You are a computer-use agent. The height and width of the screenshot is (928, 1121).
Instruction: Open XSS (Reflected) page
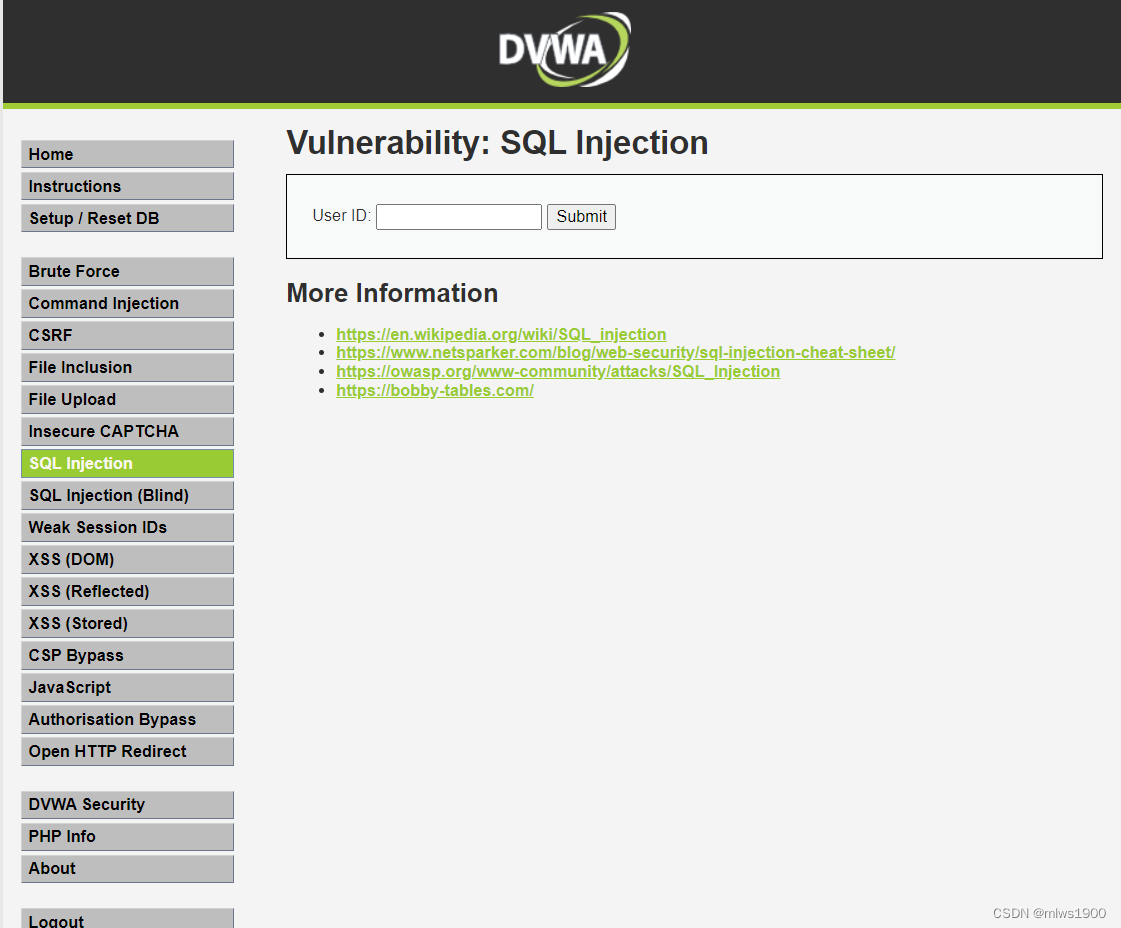pos(127,591)
